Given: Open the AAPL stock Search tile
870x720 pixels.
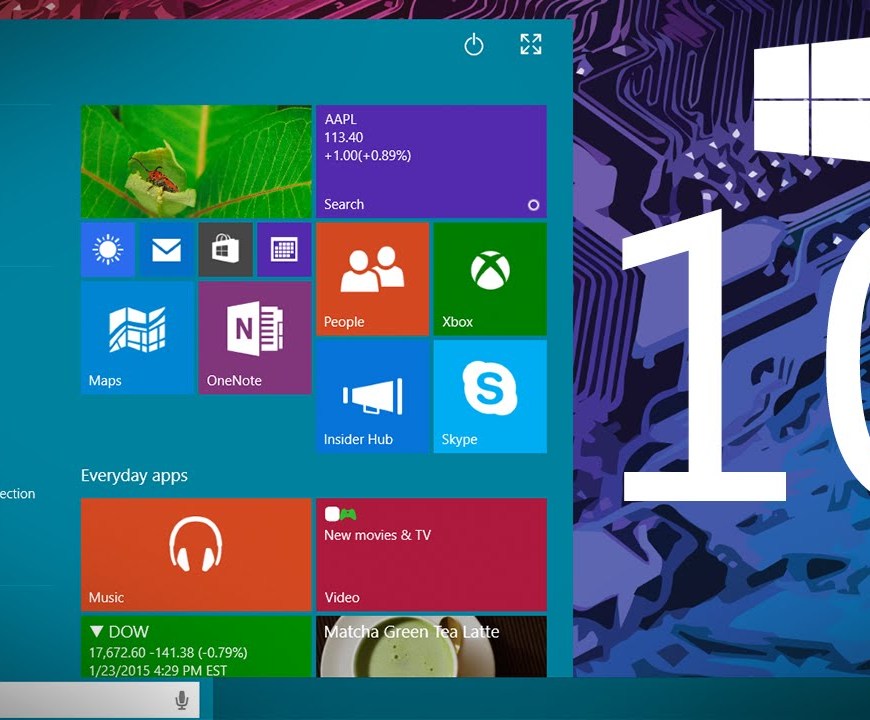Looking at the screenshot, I should 431,161.
